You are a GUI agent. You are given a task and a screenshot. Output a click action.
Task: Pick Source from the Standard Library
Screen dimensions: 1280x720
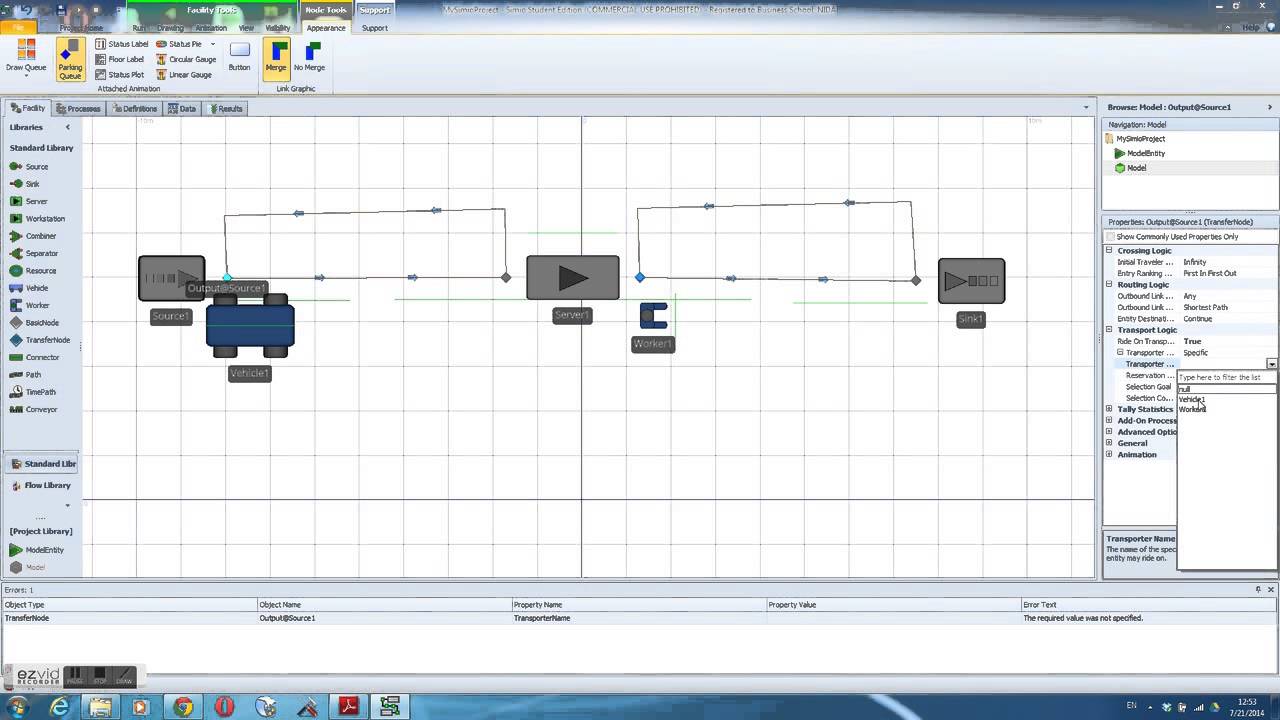[x=29, y=167]
